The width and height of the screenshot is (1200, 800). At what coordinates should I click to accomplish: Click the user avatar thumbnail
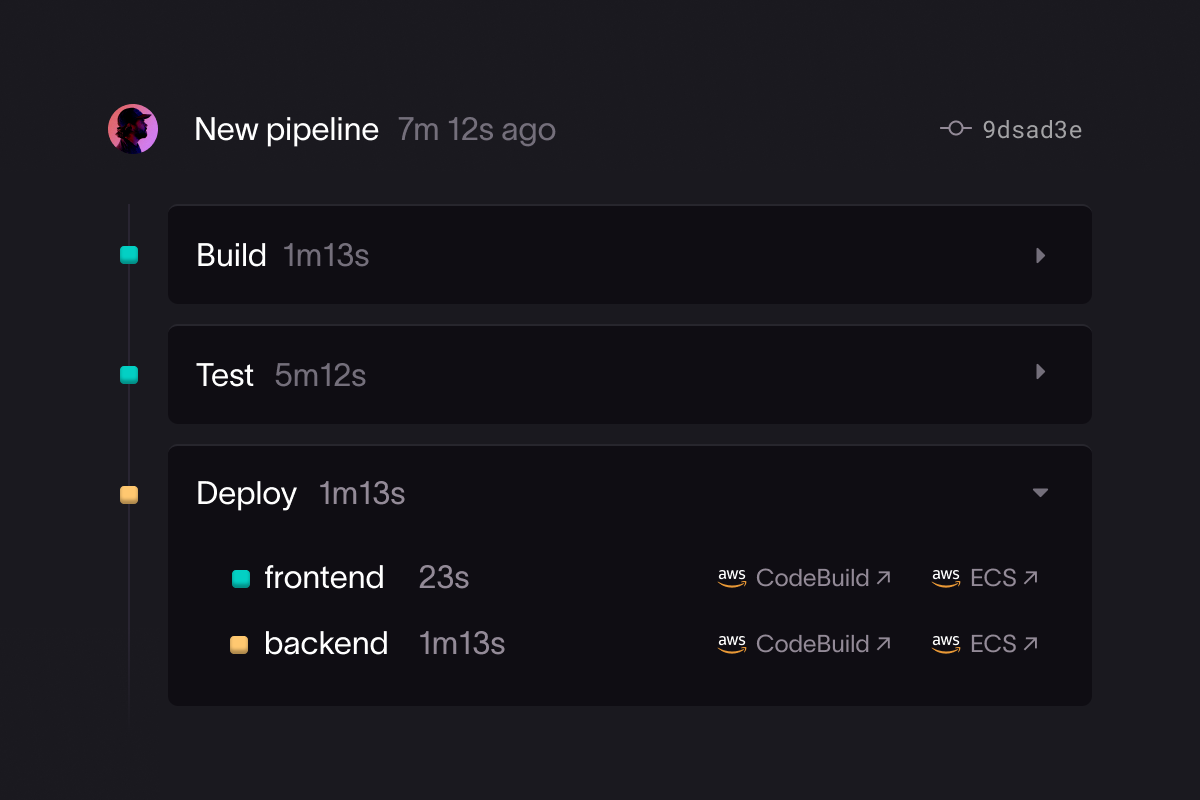(133, 128)
